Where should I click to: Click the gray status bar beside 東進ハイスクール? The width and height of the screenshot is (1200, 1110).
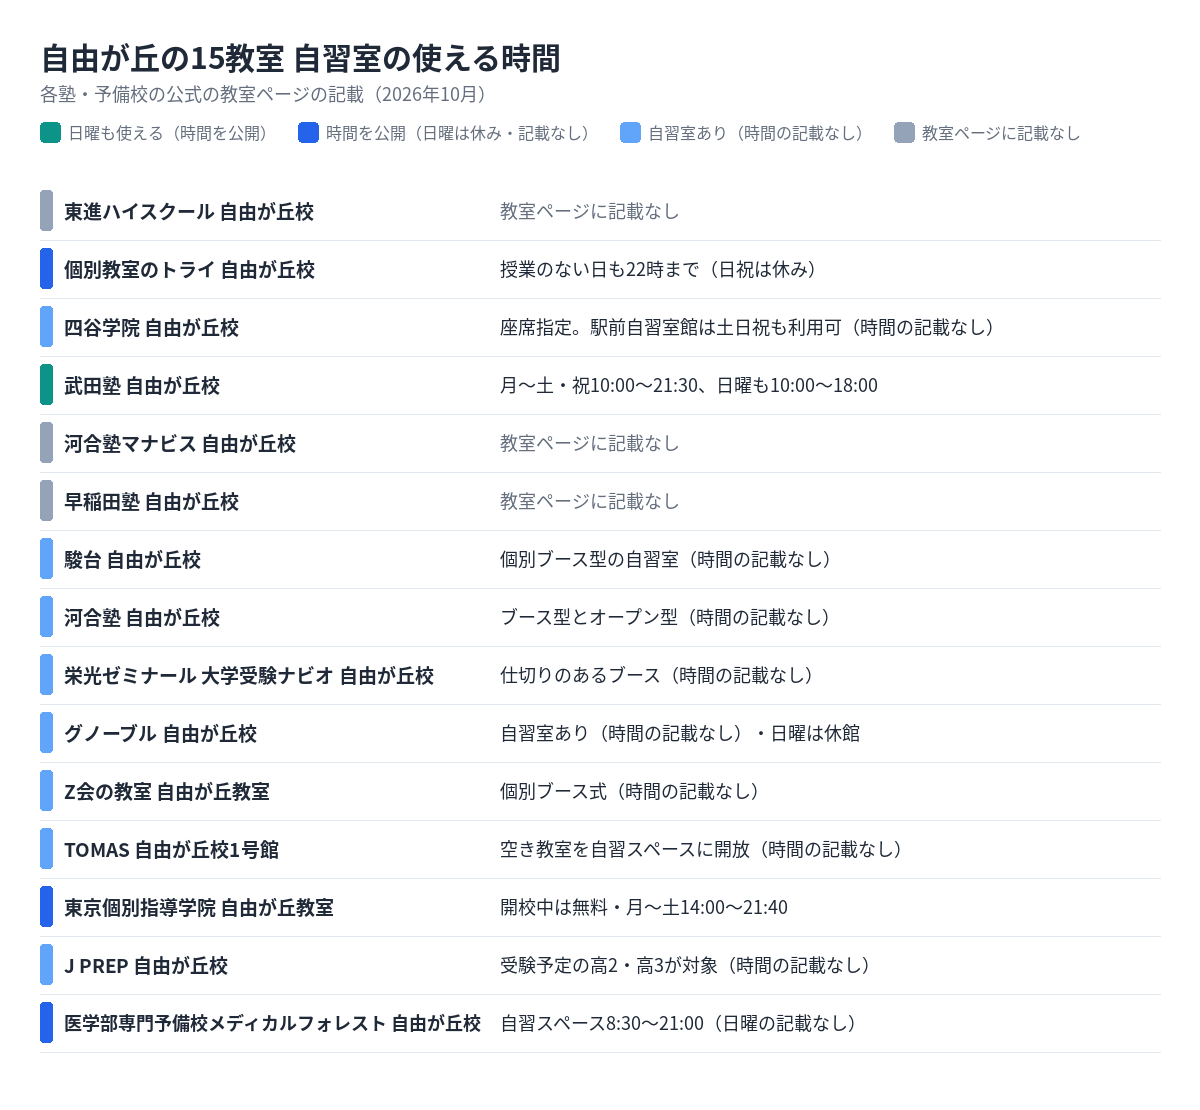click(x=46, y=211)
